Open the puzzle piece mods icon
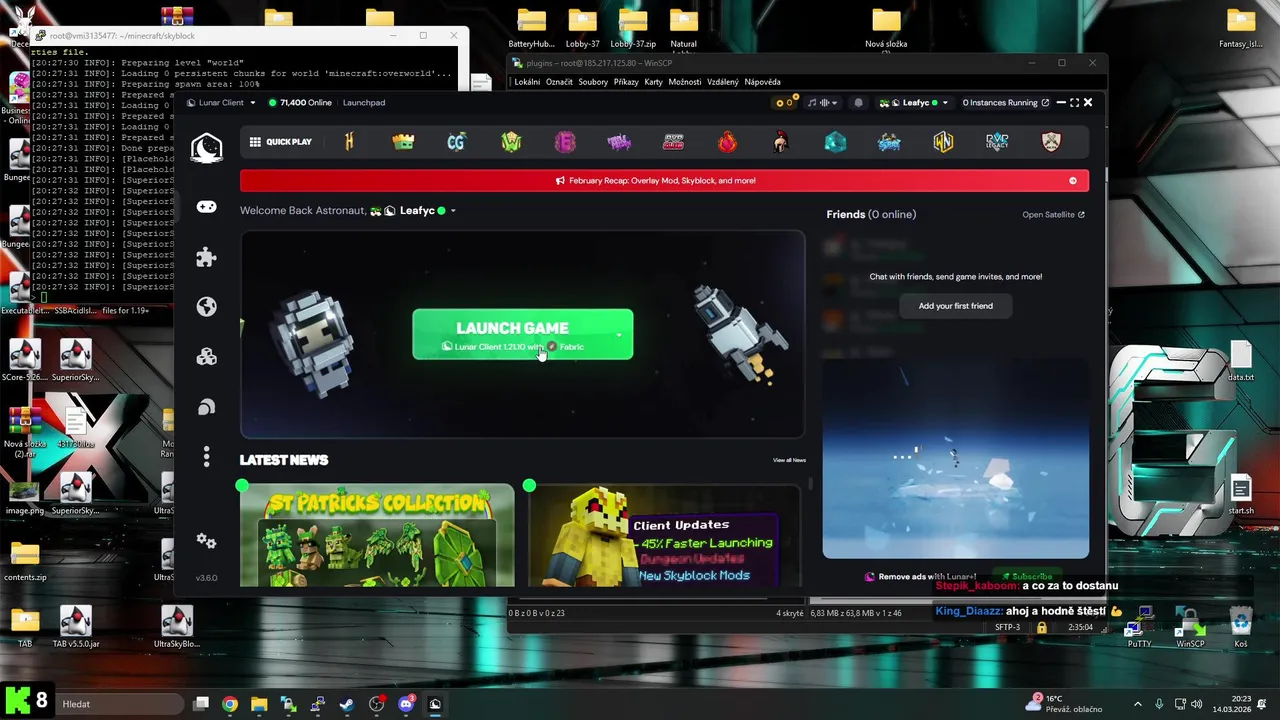Screen dimensions: 1280x720 click(206, 257)
